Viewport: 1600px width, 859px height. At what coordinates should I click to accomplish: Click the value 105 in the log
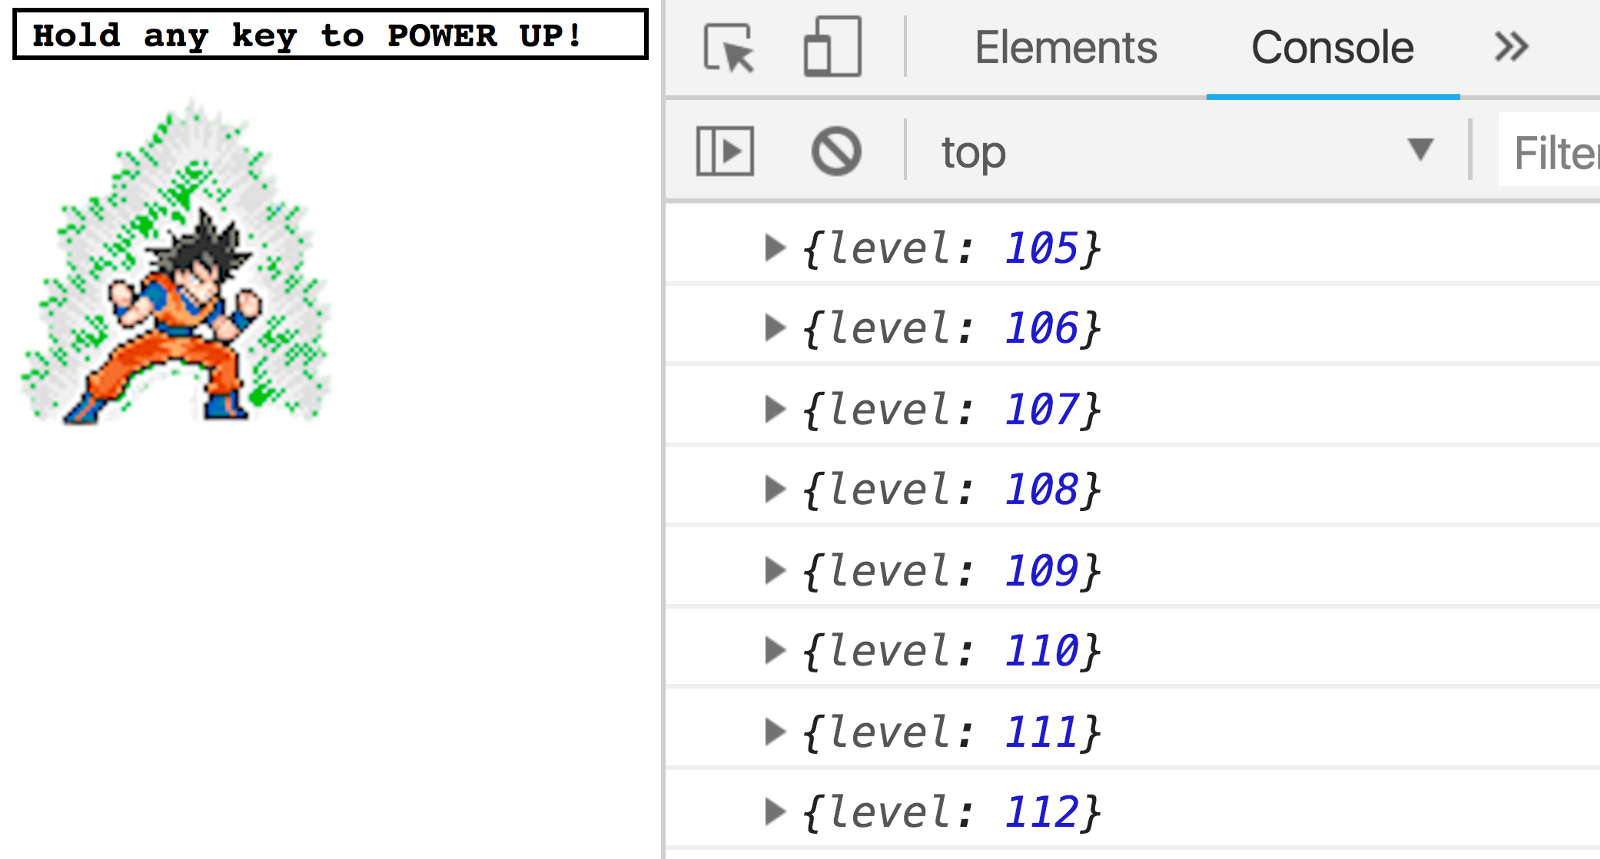point(1041,248)
